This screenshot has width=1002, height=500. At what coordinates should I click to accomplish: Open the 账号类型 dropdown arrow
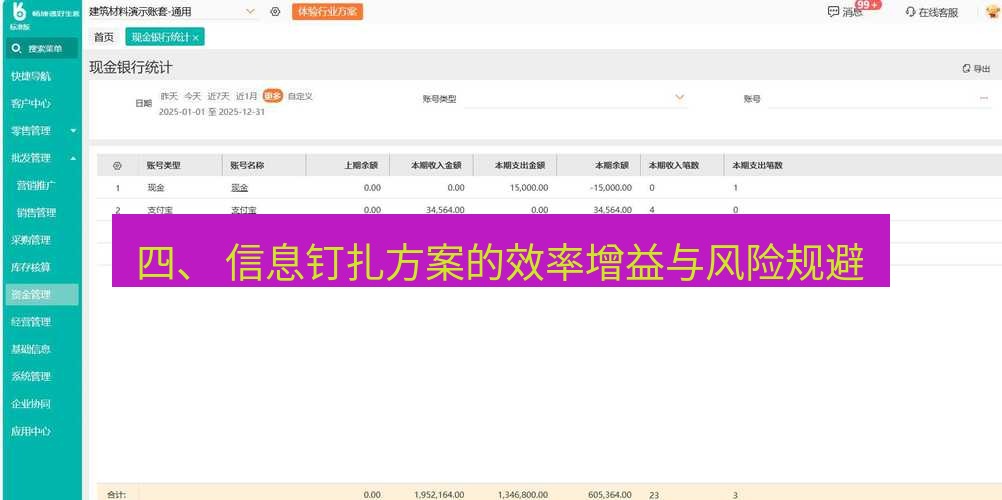coord(679,97)
